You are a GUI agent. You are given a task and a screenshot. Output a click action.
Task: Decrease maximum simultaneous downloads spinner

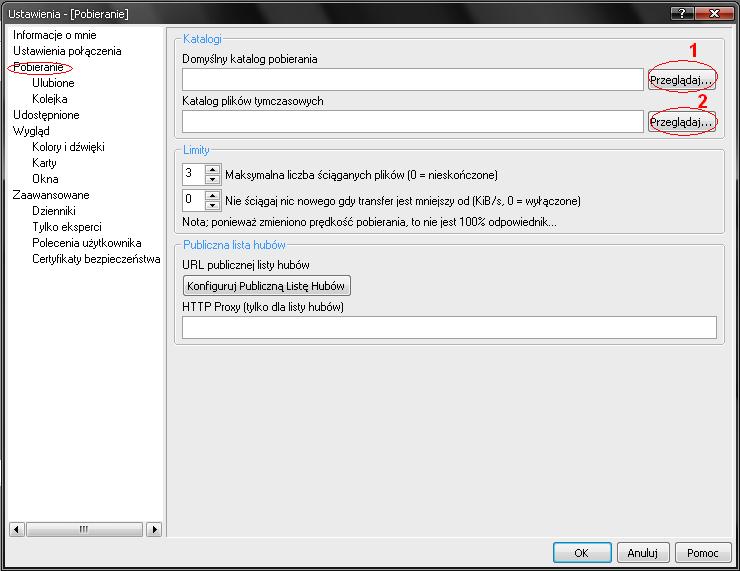212,179
